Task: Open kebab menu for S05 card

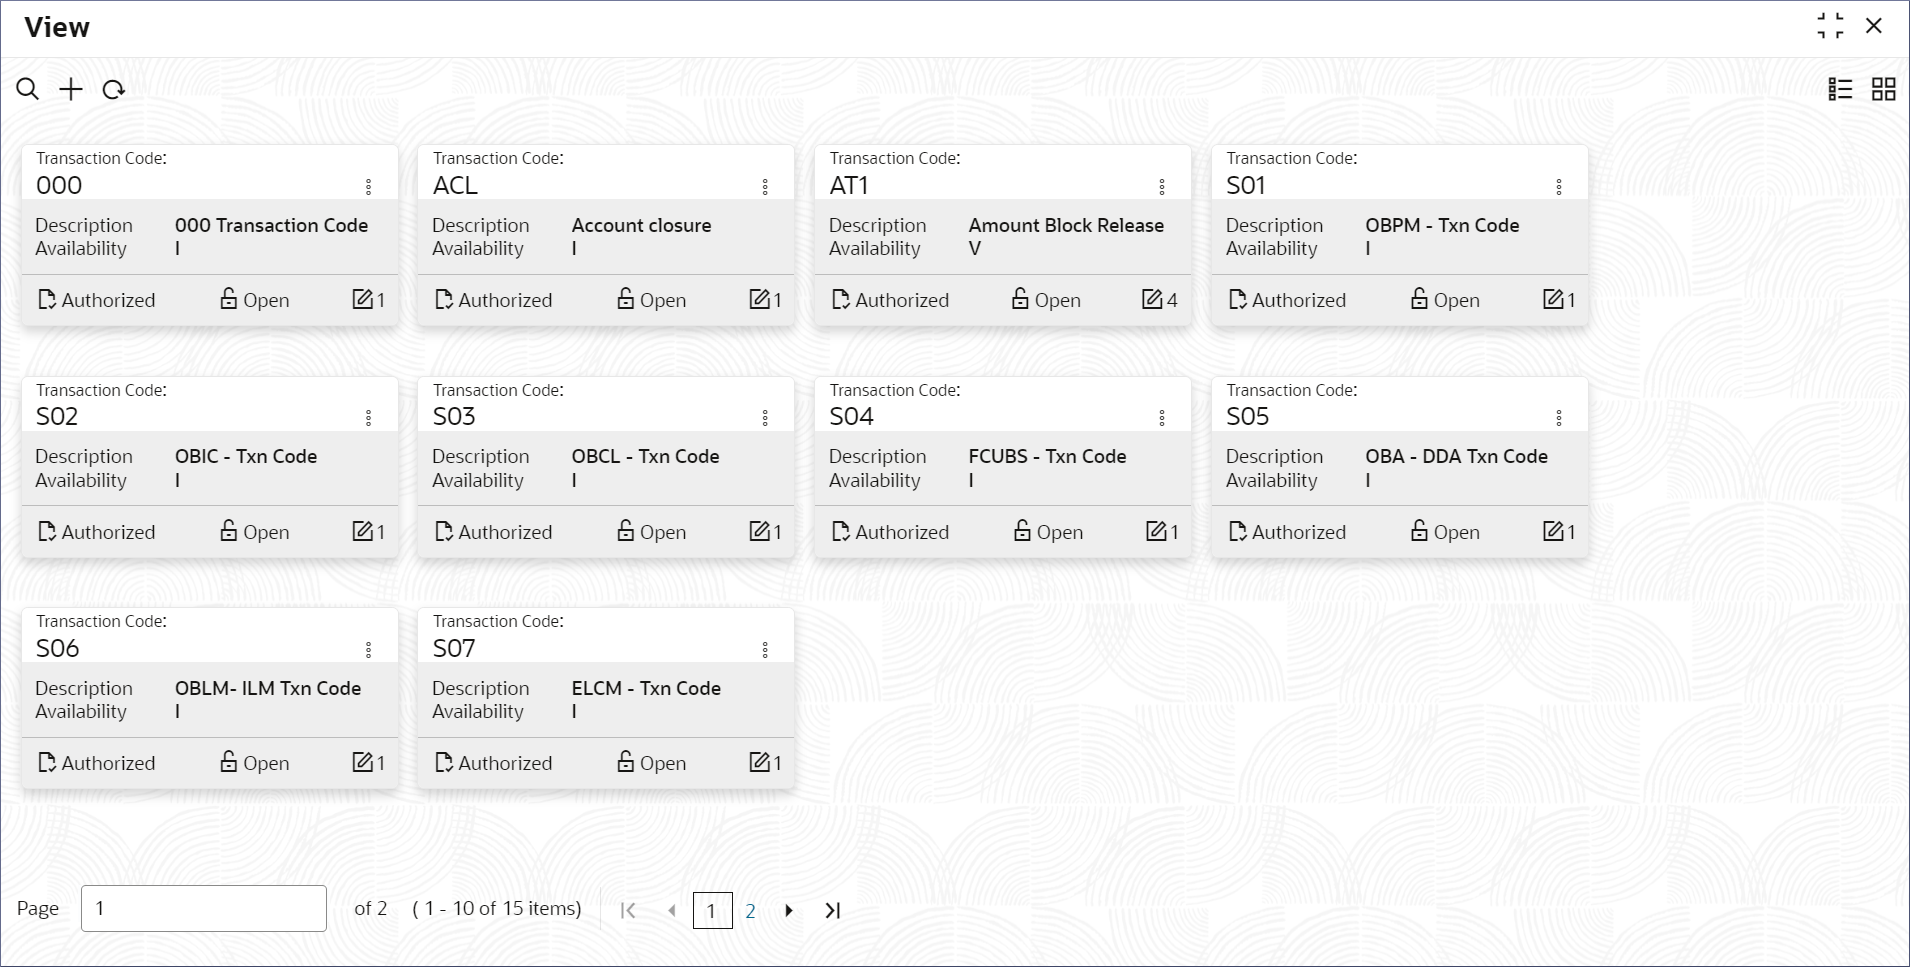Action: click(x=1559, y=418)
